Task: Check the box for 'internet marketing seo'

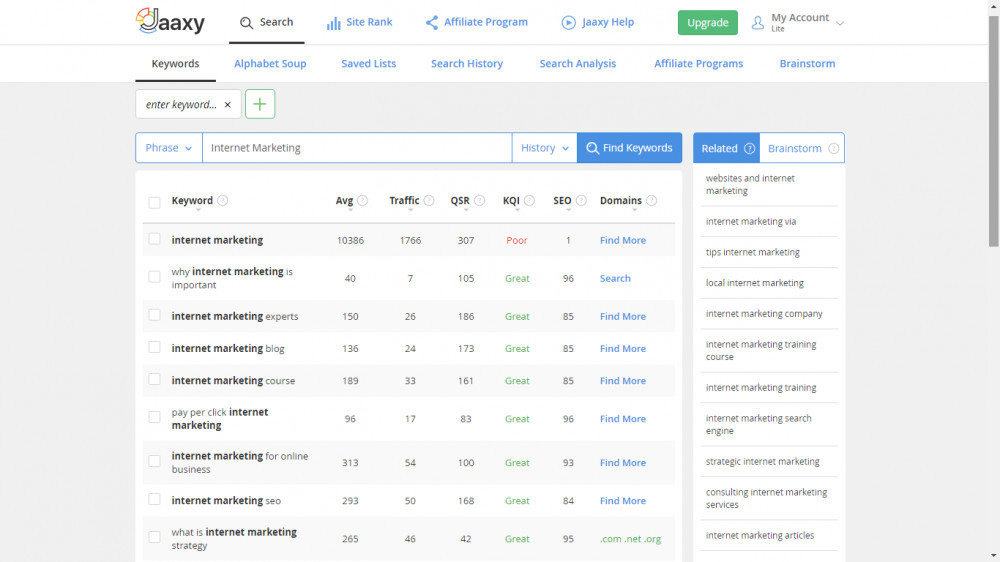Action: click(154, 499)
